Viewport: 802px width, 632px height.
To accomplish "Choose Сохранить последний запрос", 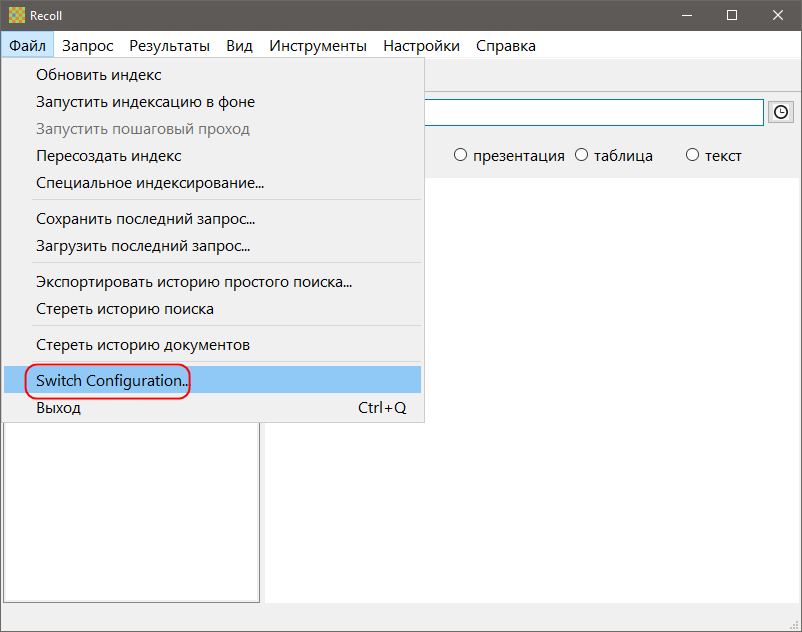I will (x=145, y=218).
